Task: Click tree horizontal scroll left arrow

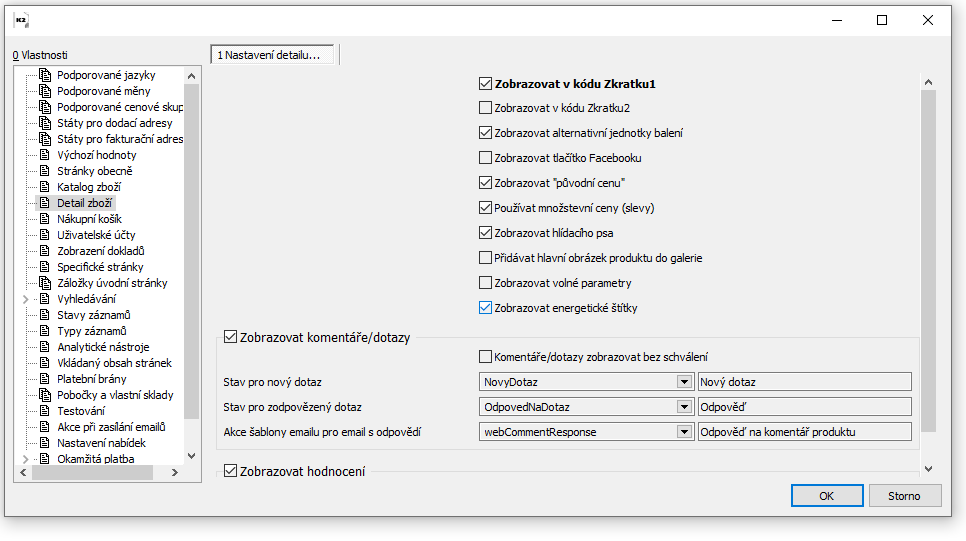Action: [23, 473]
